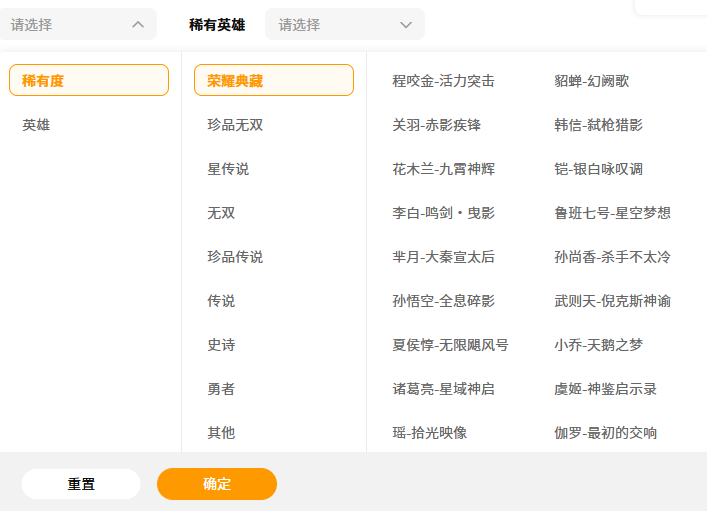
Task: Pick the 无双 rarity level
Action: (x=221, y=213)
